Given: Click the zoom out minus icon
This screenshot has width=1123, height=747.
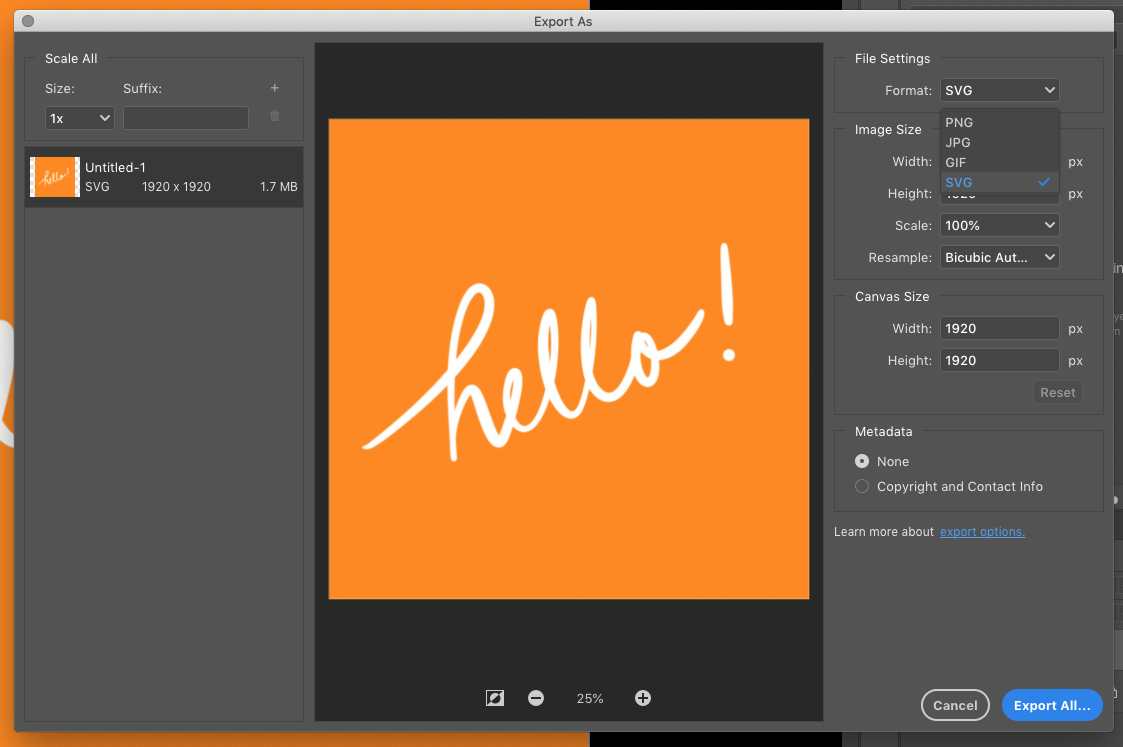Looking at the screenshot, I should point(536,698).
